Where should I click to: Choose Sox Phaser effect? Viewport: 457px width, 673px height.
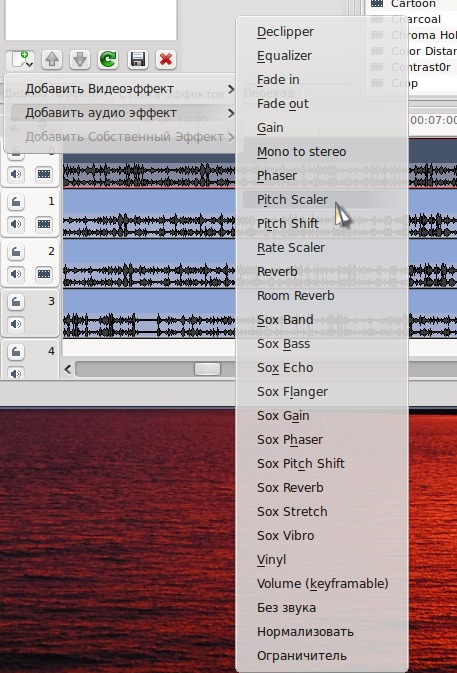[322, 440]
